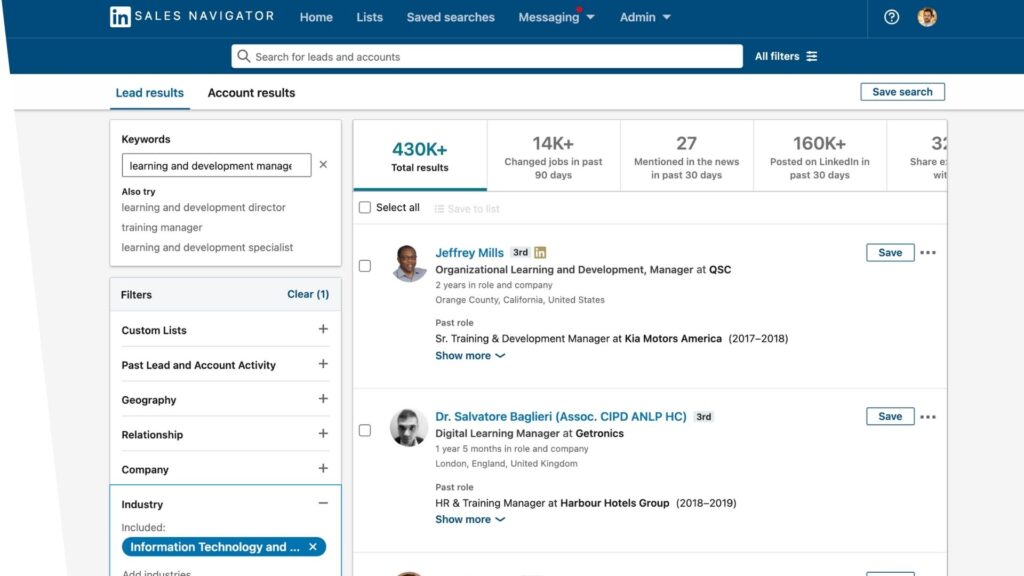Go to Home in the navigation bar
Viewport: 1024px width, 576px height.
point(316,17)
